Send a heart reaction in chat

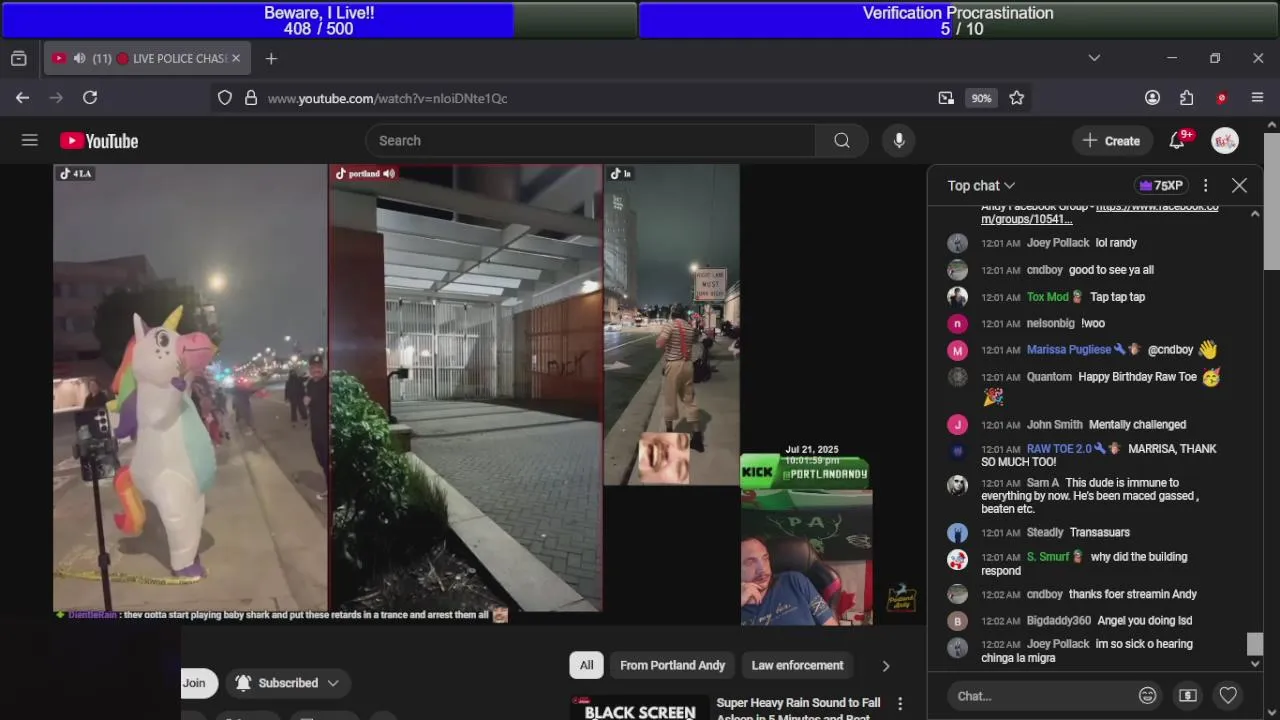(x=1228, y=695)
